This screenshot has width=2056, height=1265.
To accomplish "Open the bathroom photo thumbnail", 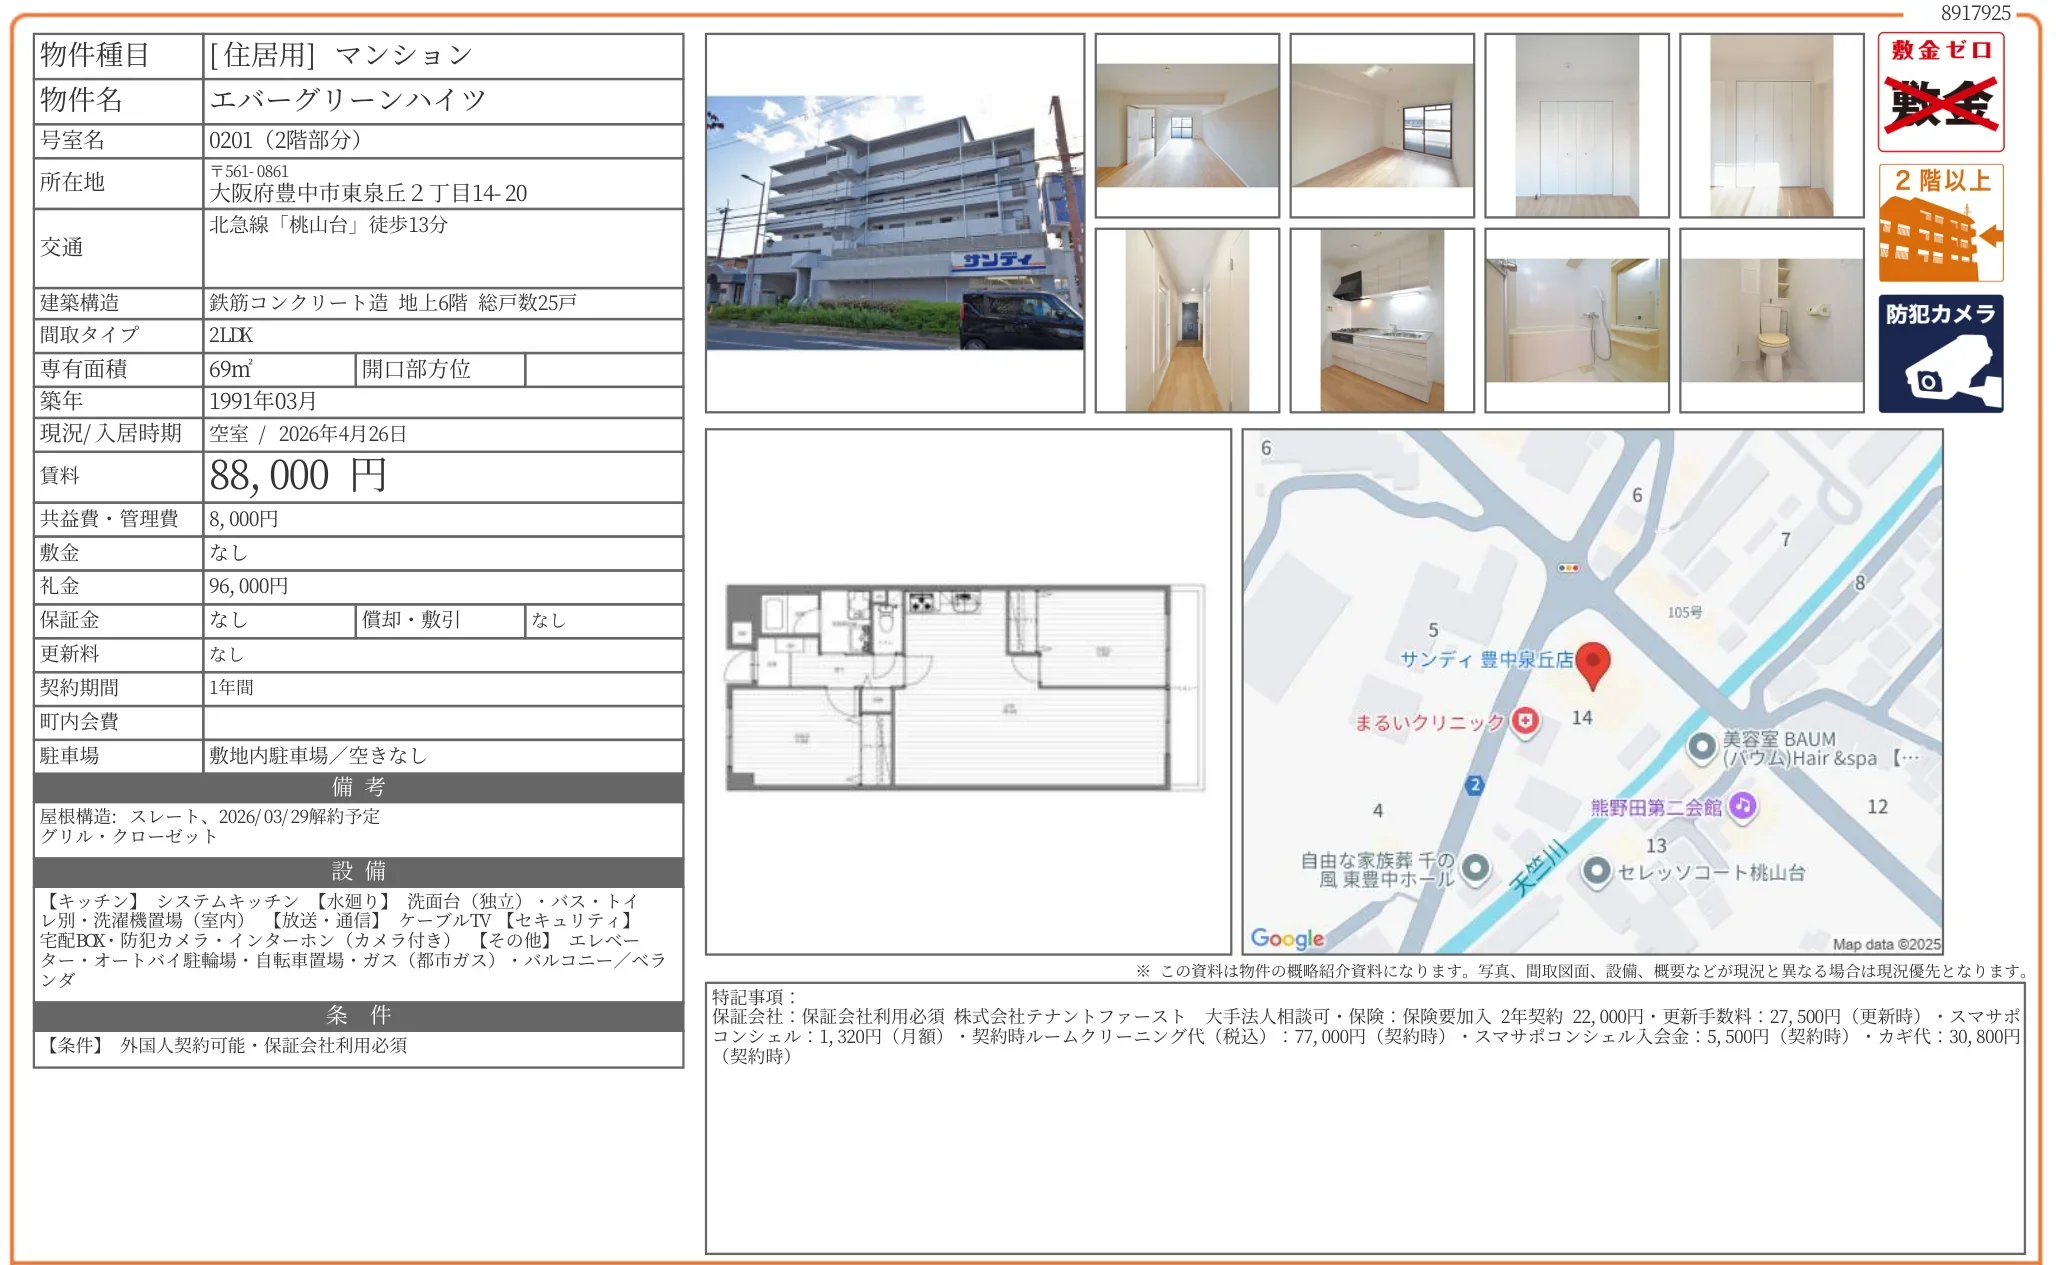I will click(1576, 320).
